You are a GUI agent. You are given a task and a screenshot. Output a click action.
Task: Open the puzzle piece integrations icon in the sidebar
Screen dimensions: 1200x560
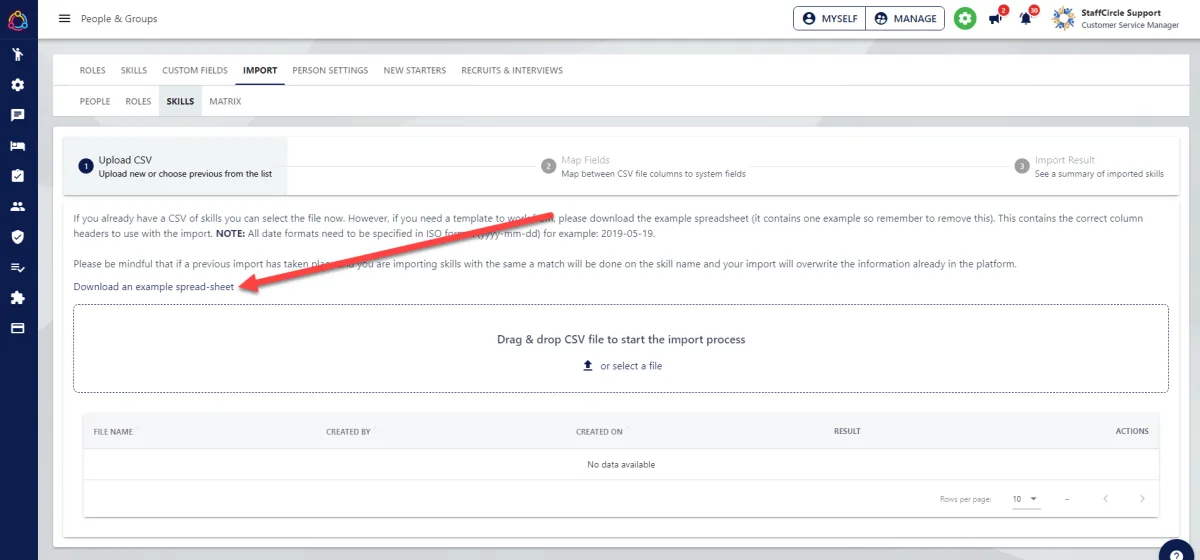coord(18,298)
